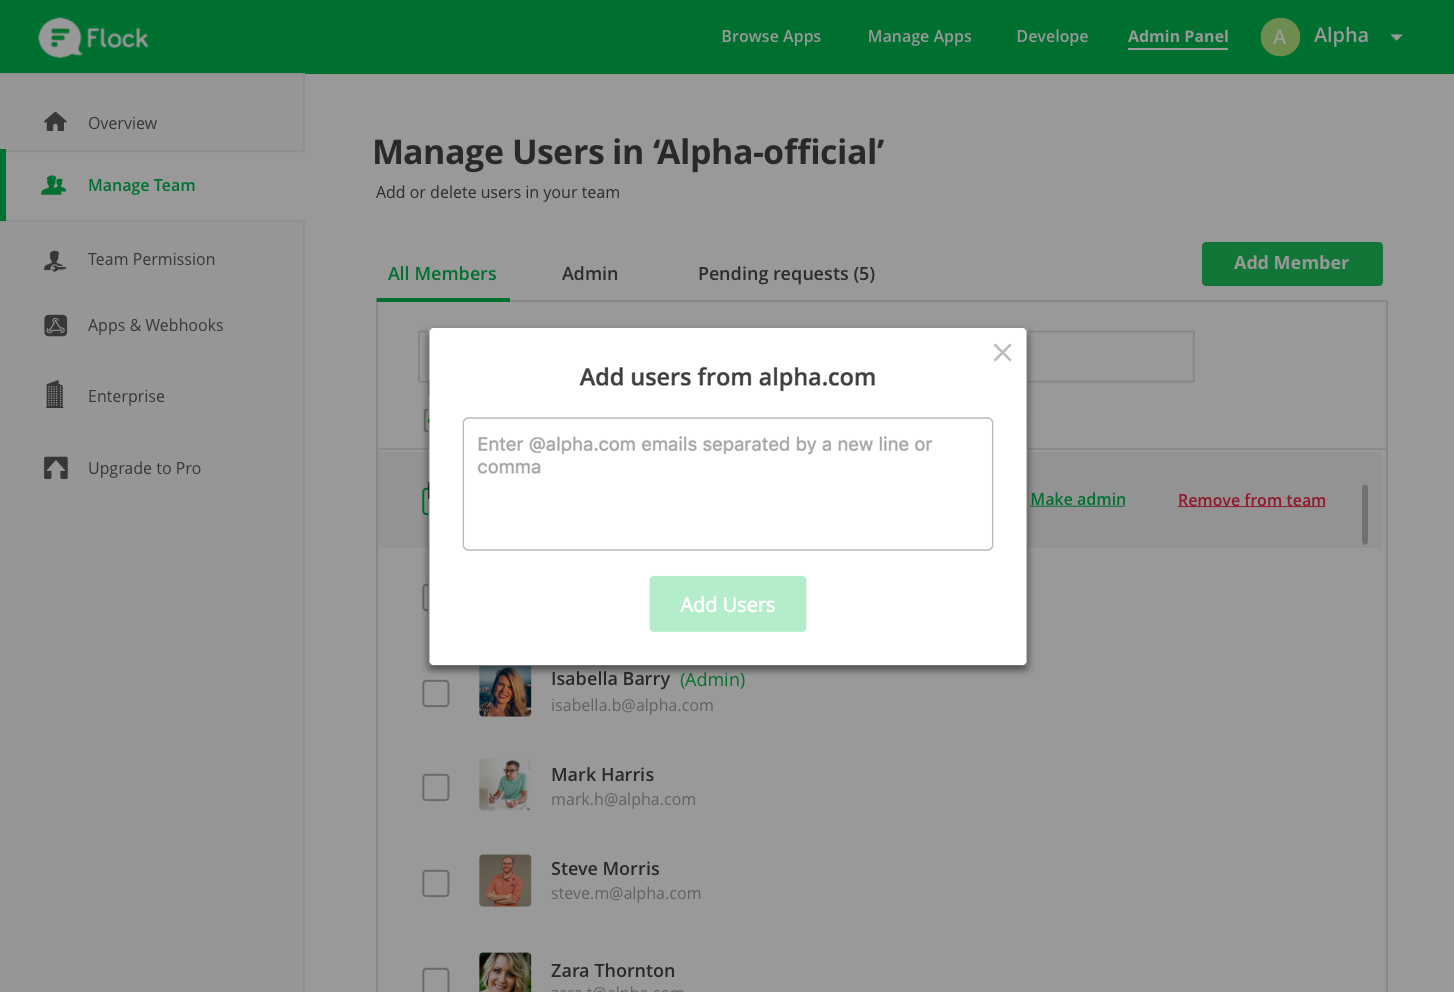Select Team Permission in the sidebar

pyautogui.click(x=151, y=259)
